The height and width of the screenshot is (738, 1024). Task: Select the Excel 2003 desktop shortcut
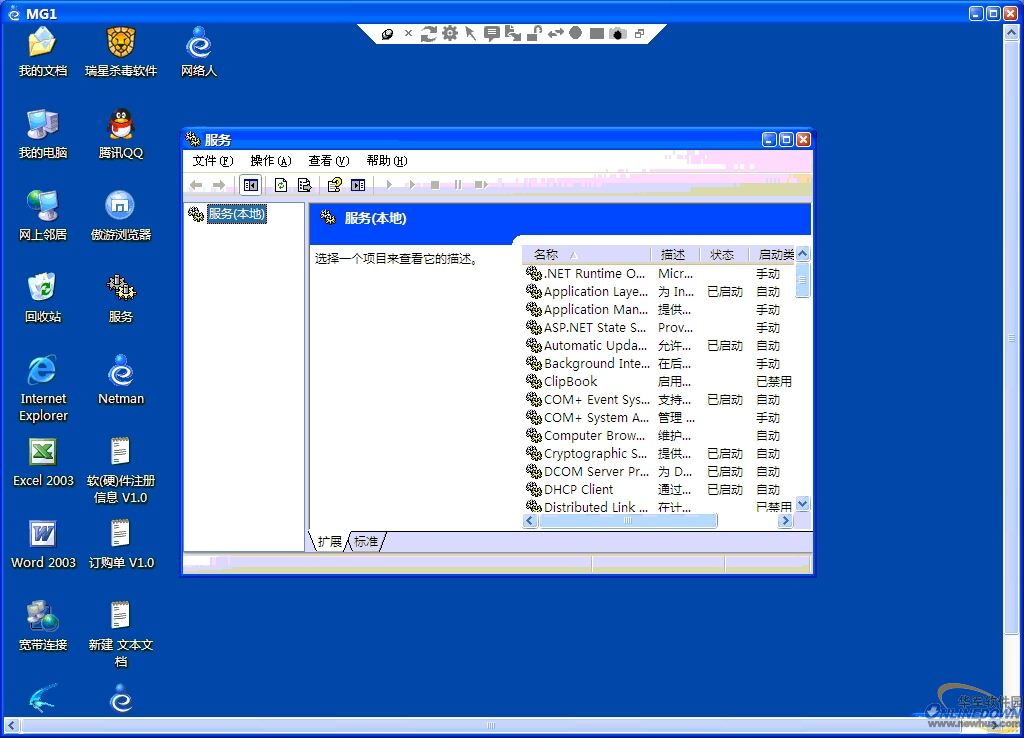[x=43, y=461]
